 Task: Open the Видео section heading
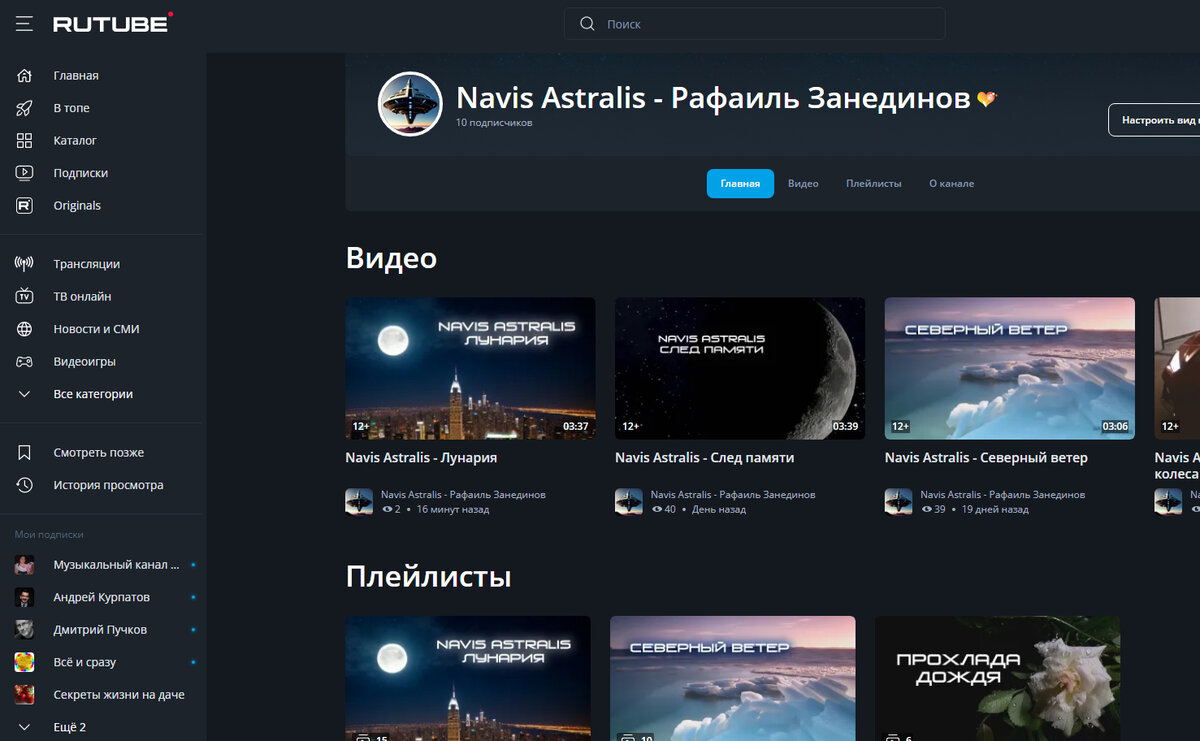coord(391,258)
